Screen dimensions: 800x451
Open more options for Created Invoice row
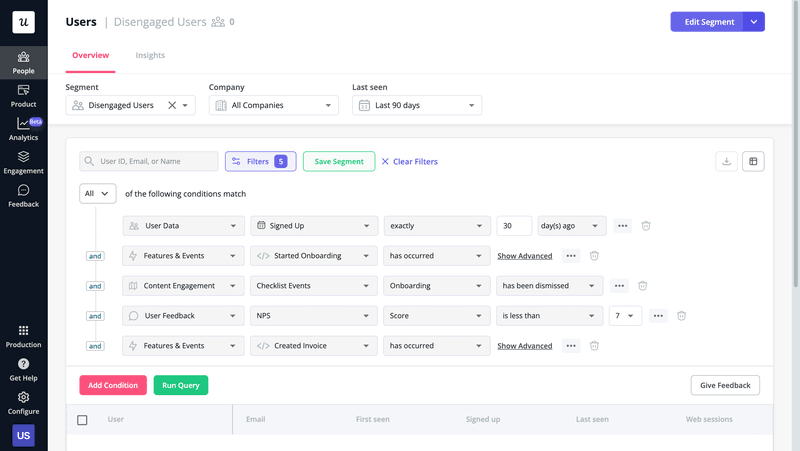coord(571,346)
